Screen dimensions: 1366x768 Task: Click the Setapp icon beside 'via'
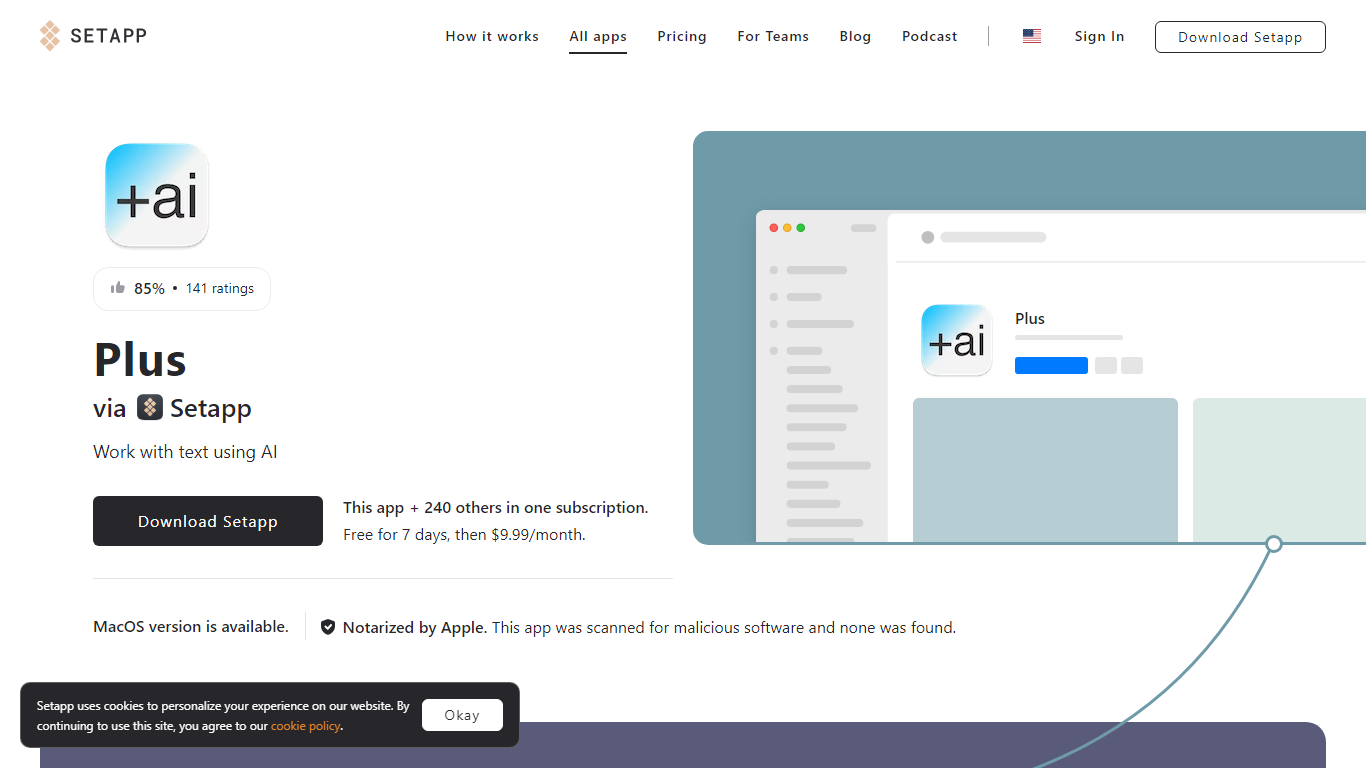pos(150,408)
